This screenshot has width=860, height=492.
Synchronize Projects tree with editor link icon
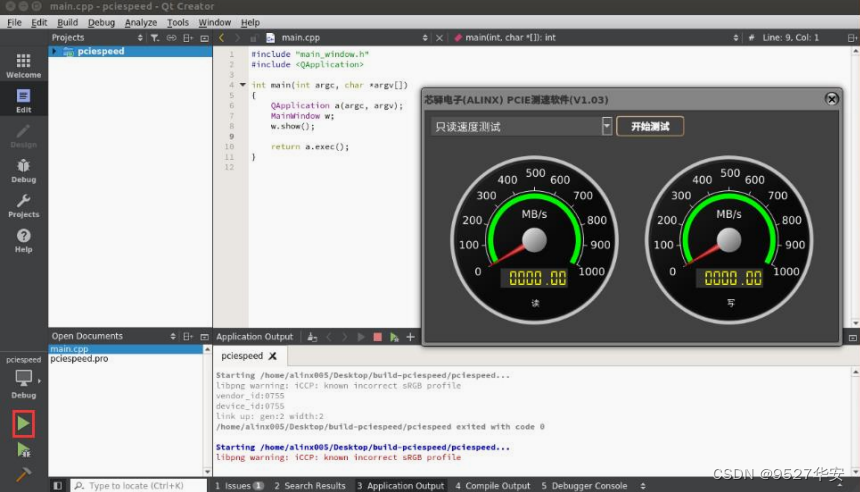[x=172, y=38]
